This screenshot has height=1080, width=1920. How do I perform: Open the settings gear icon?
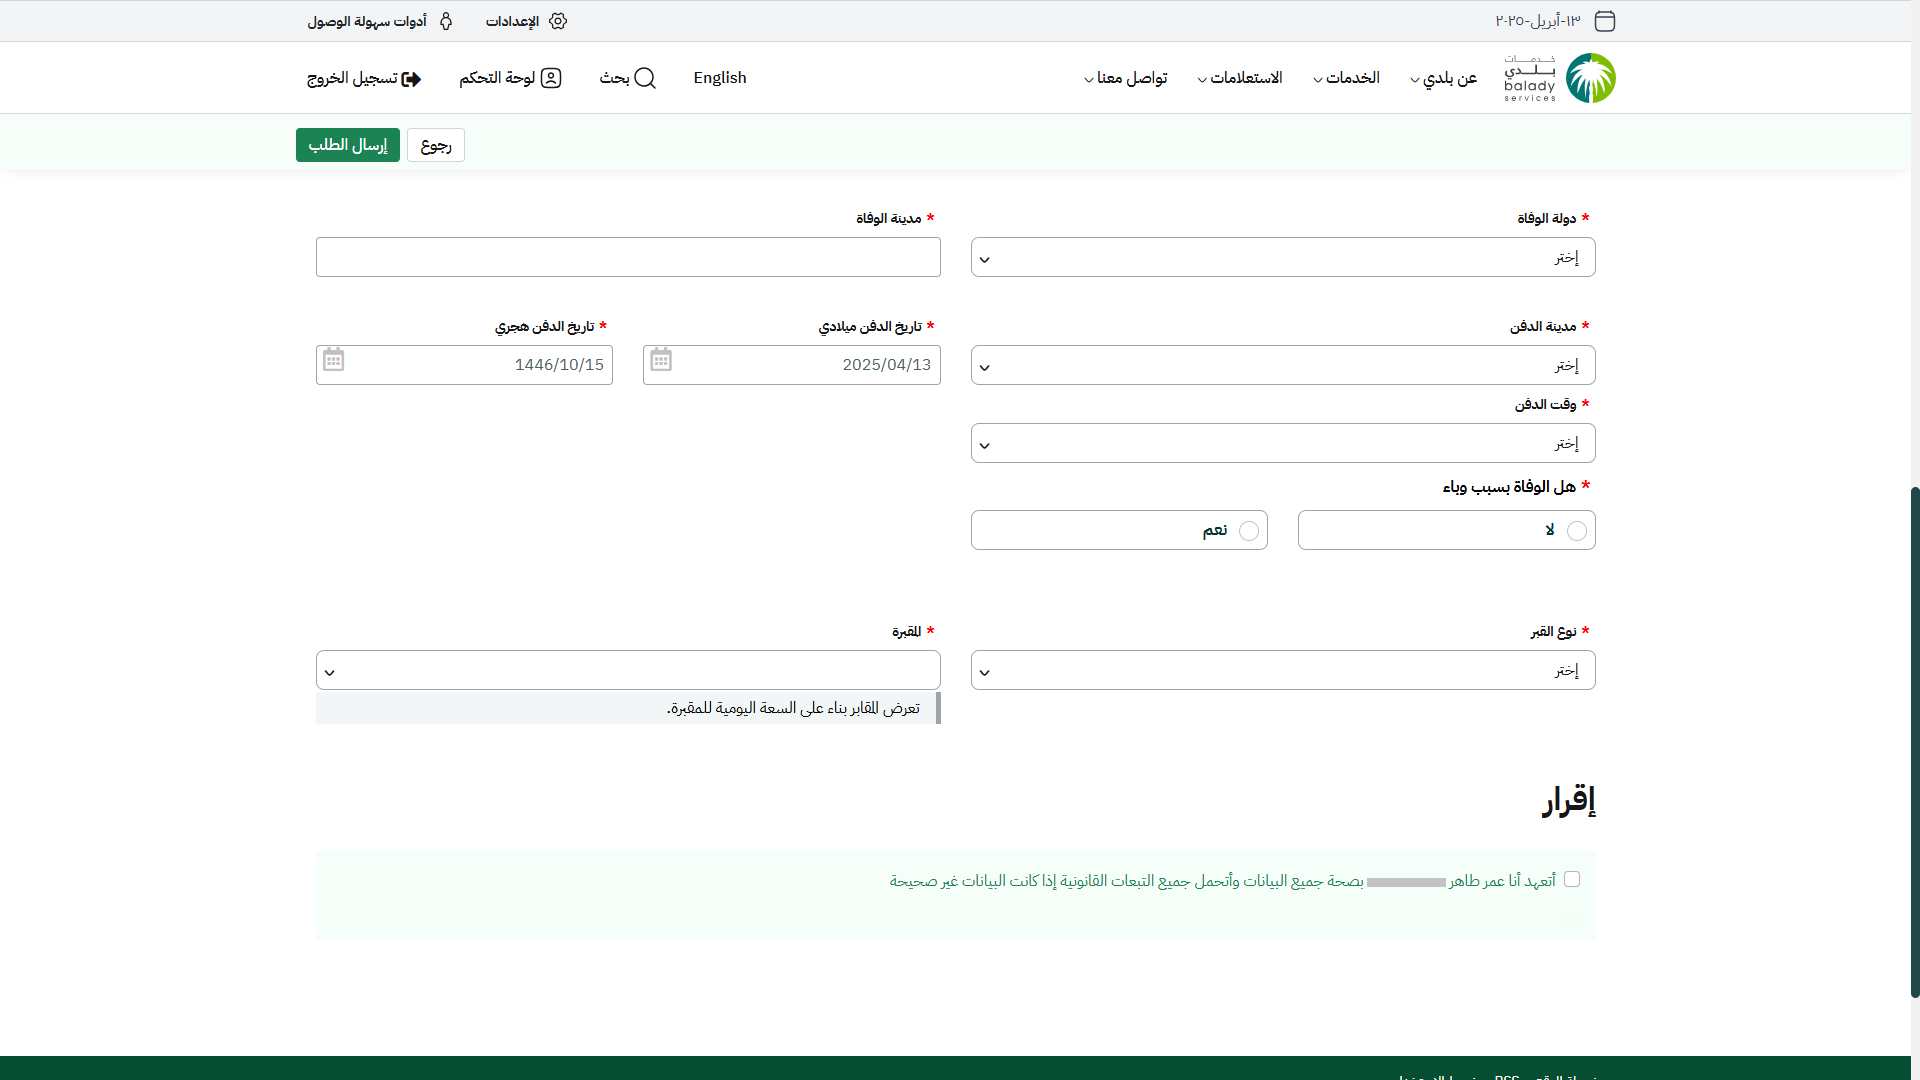(x=558, y=21)
